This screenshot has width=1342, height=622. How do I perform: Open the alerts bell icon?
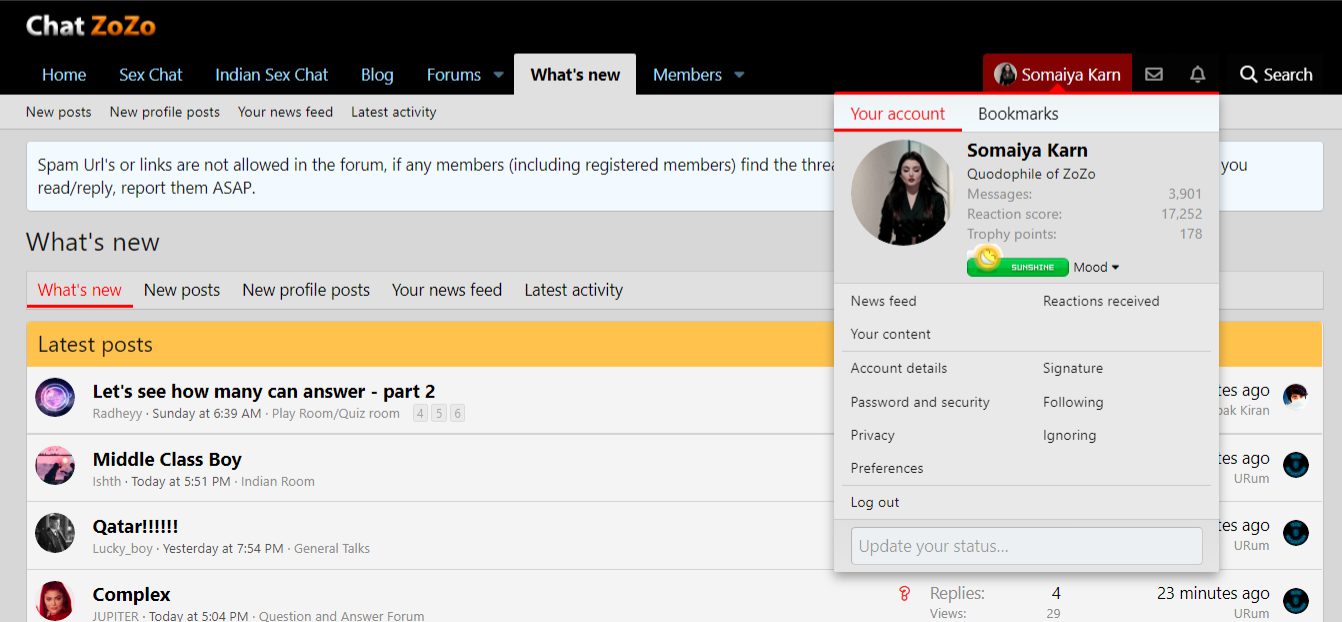point(1197,75)
